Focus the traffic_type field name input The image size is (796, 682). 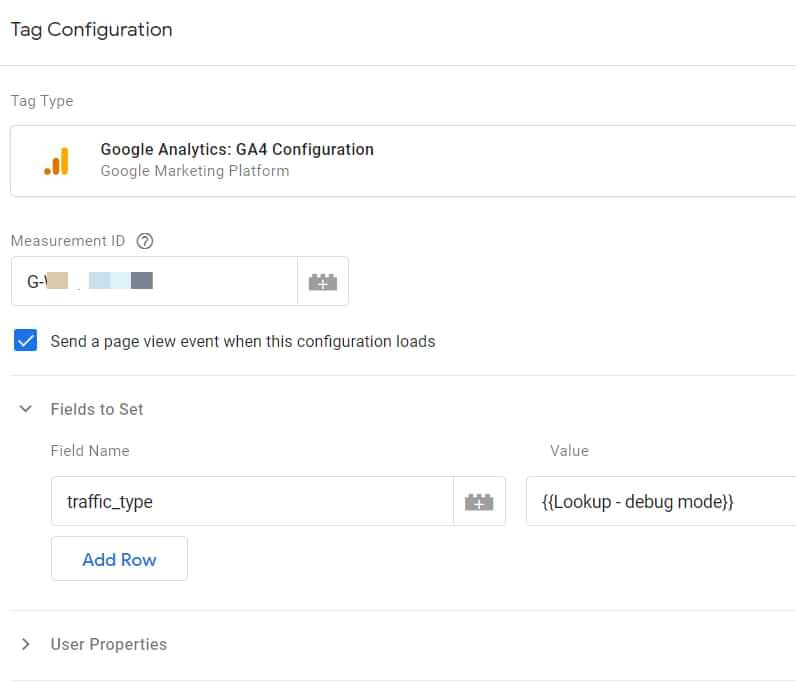(250, 501)
